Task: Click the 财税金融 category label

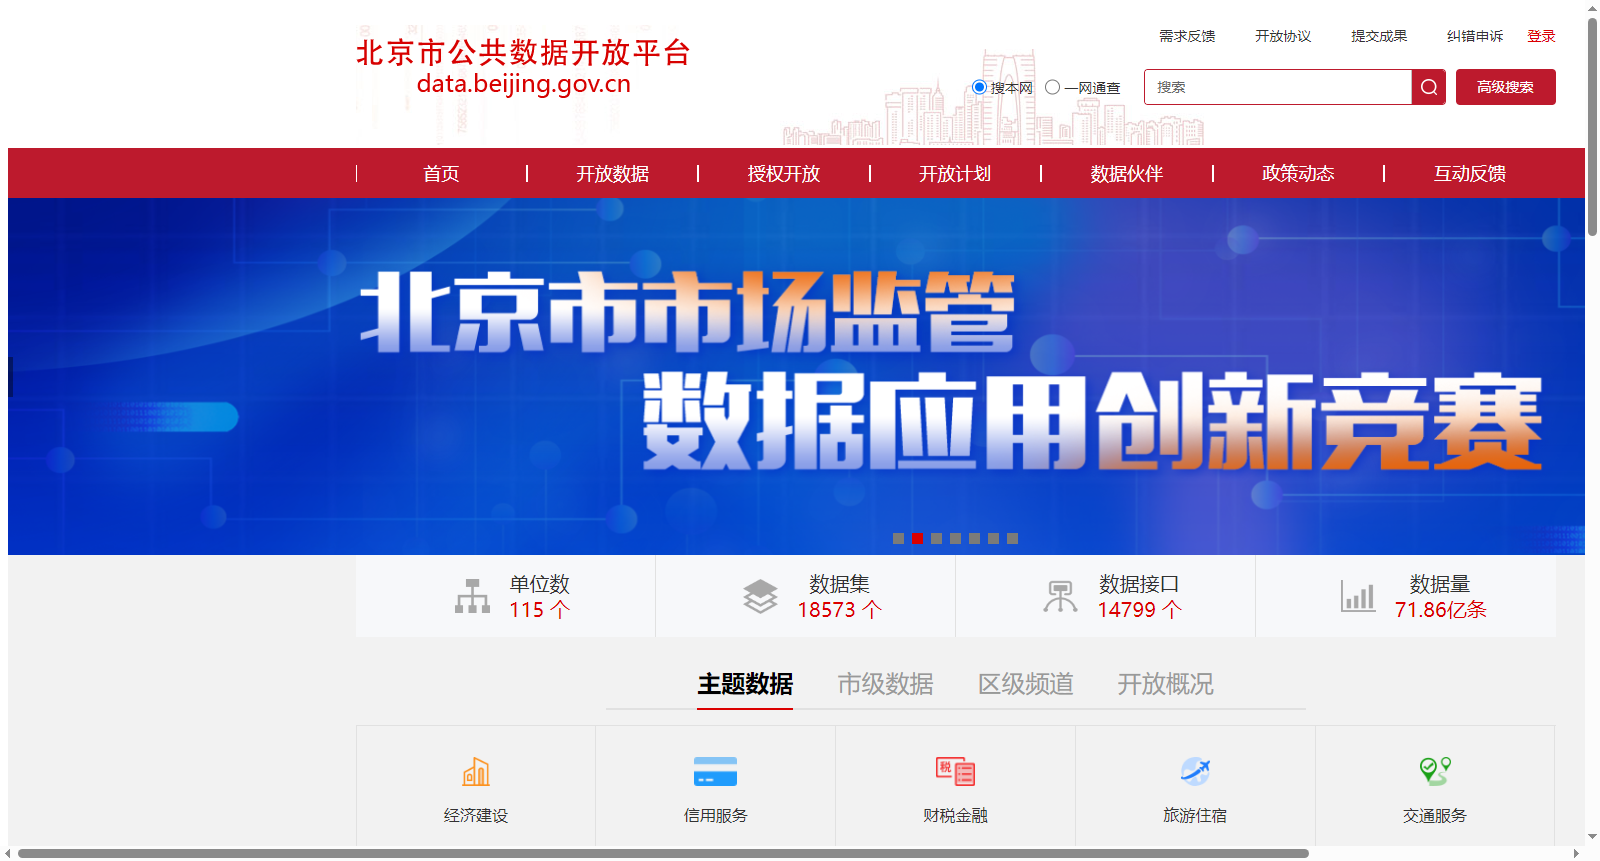Action: point(955,815)
